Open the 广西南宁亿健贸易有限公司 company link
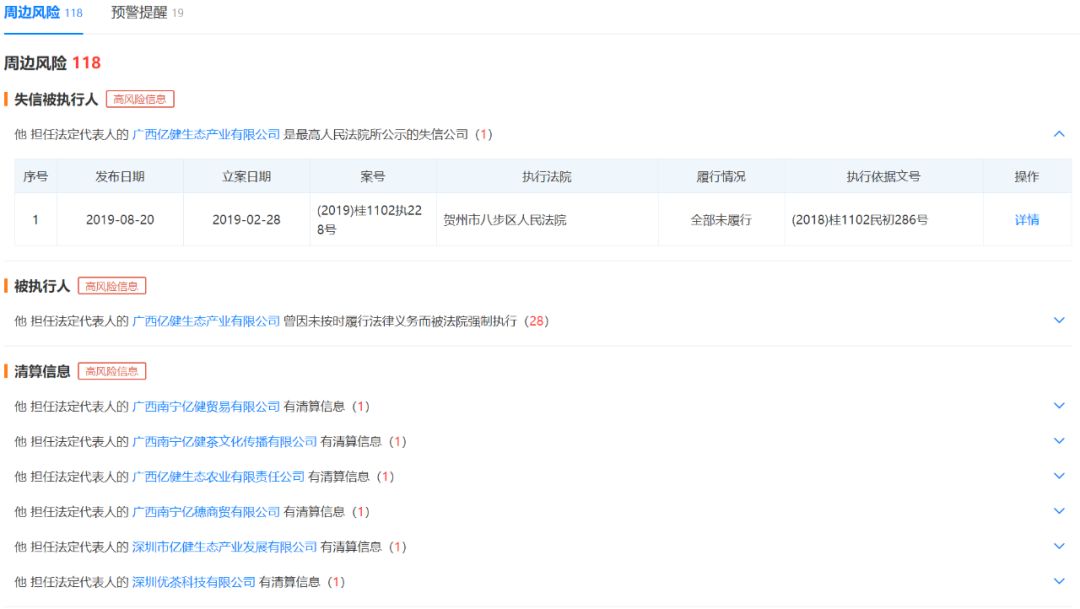Image resolution: width=1080 pixels, height=609 pixels. (206, 406)
